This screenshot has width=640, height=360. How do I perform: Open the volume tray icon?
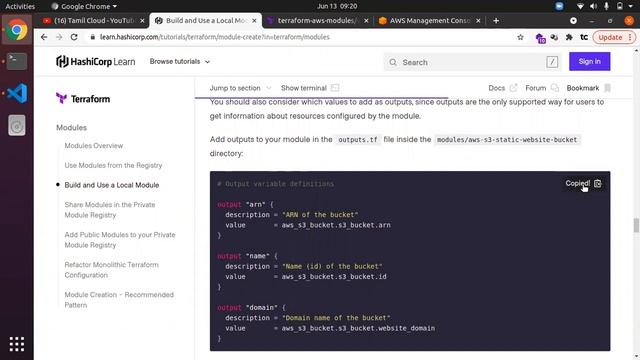click(x=593, y=6)
